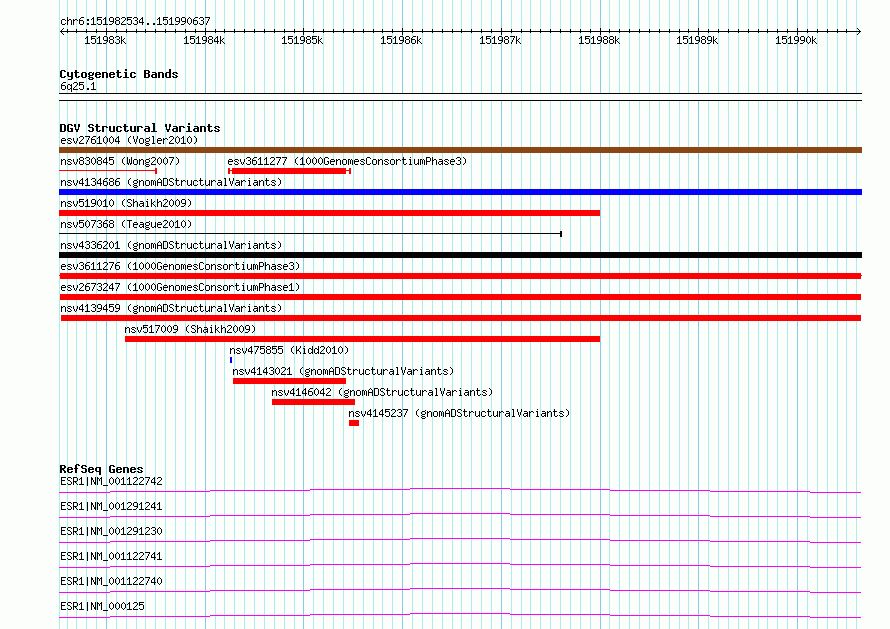The width and height of the screenshot is (890, 629).
Task: Click the ESR1|NM_001122741 transcript label
Action: tap(111, 556)
